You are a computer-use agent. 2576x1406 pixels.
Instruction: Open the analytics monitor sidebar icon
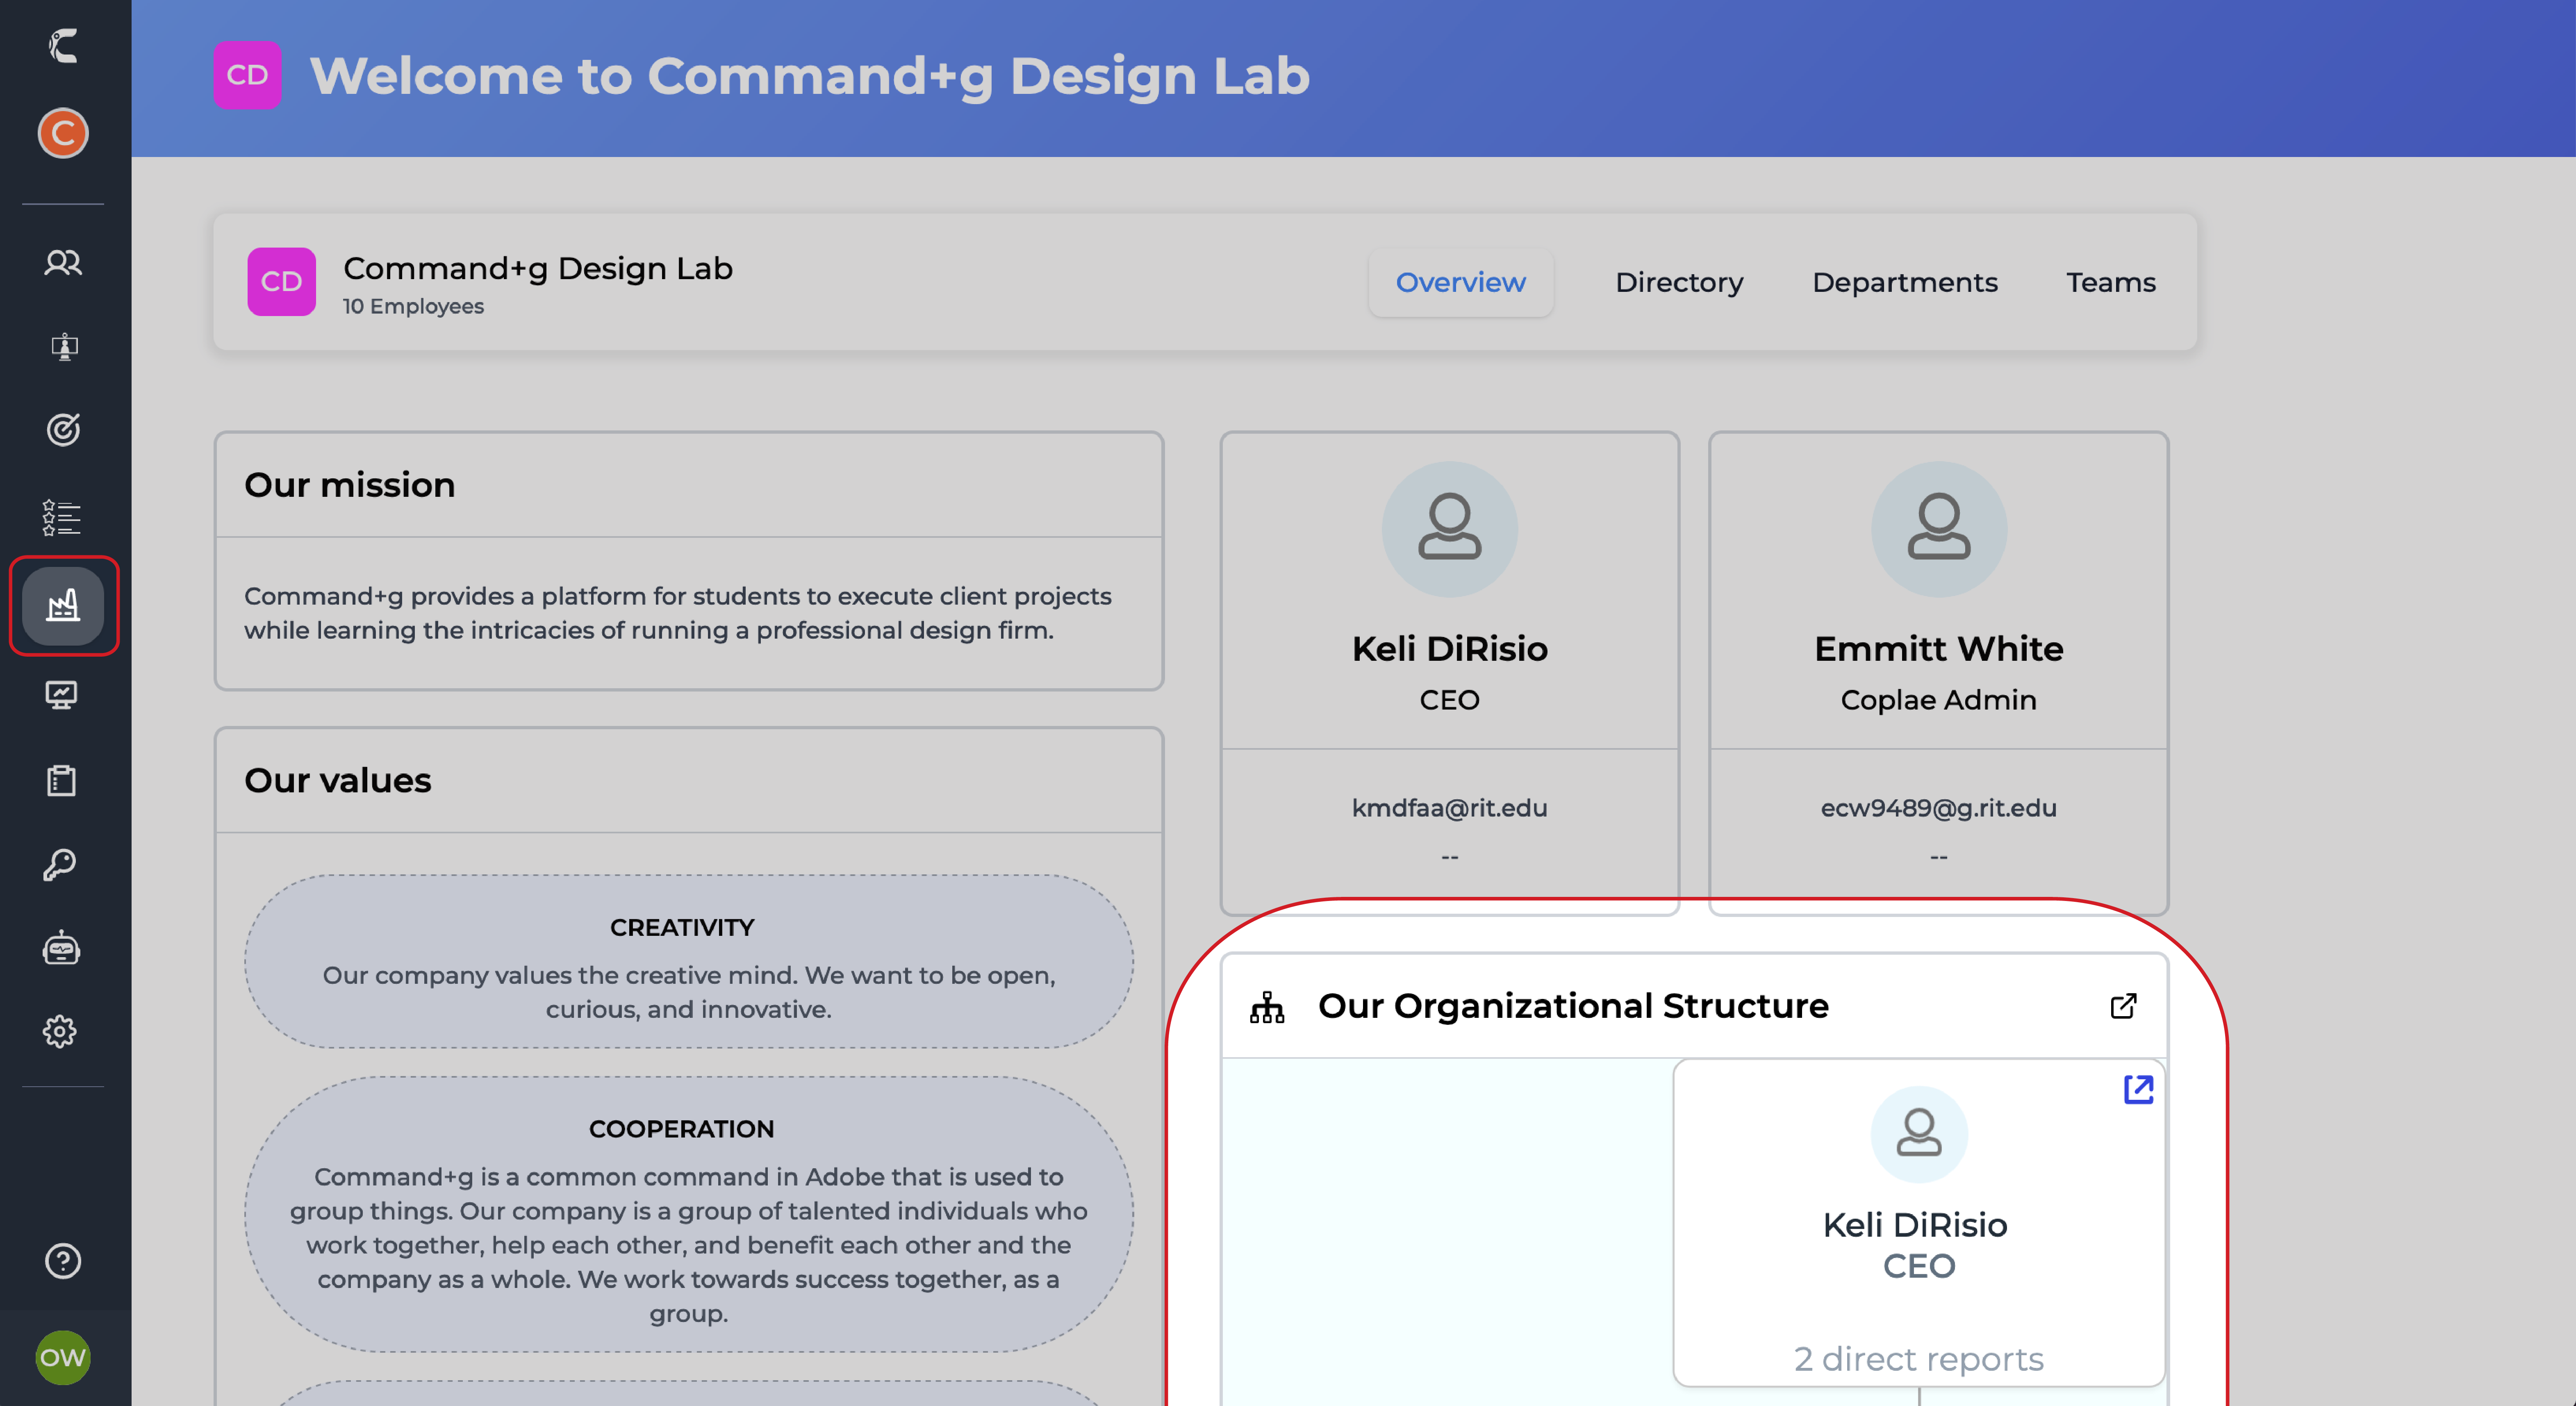[x=62, y=694]
